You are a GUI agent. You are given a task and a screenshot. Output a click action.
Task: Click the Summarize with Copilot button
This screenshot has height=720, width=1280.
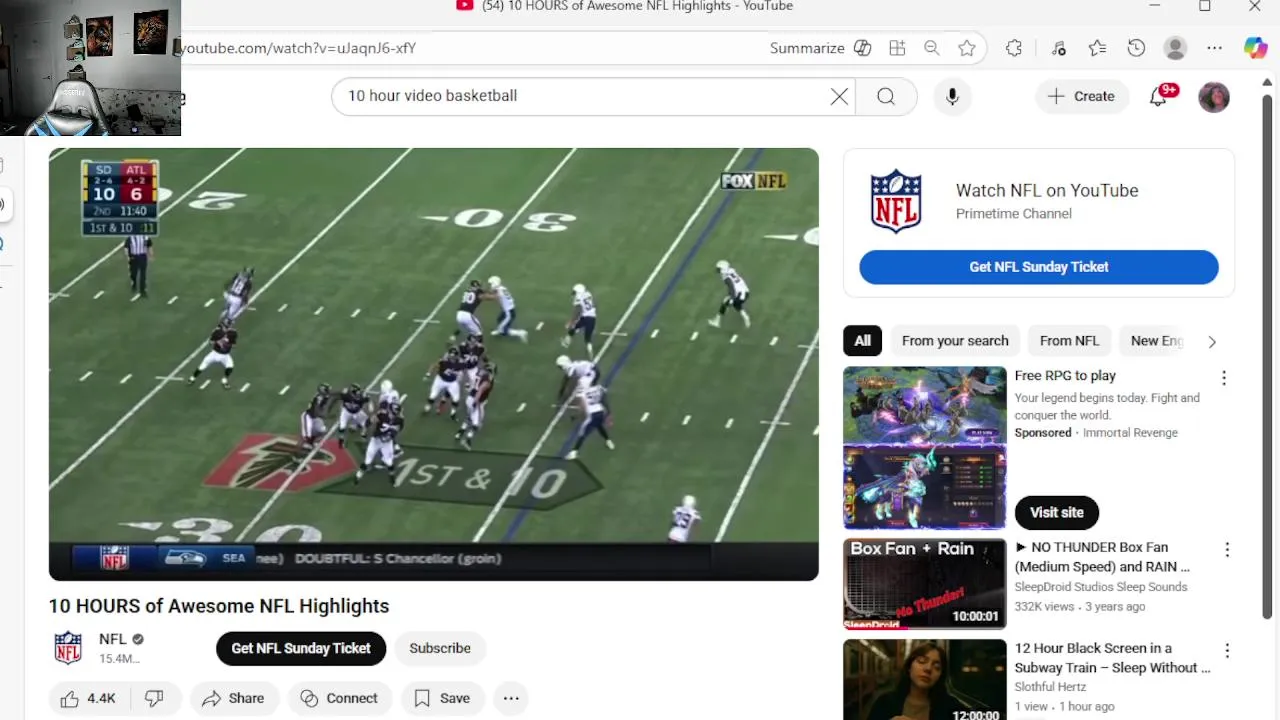coord(820,48)
